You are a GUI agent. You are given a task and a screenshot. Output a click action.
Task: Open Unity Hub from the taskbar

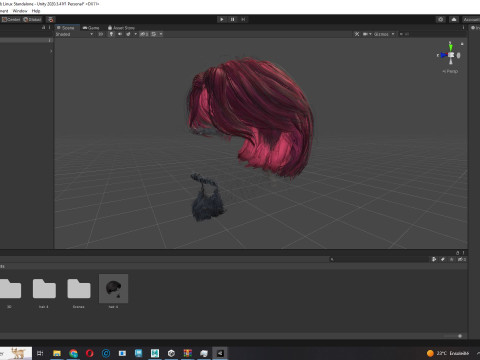(x=171, y=353)
